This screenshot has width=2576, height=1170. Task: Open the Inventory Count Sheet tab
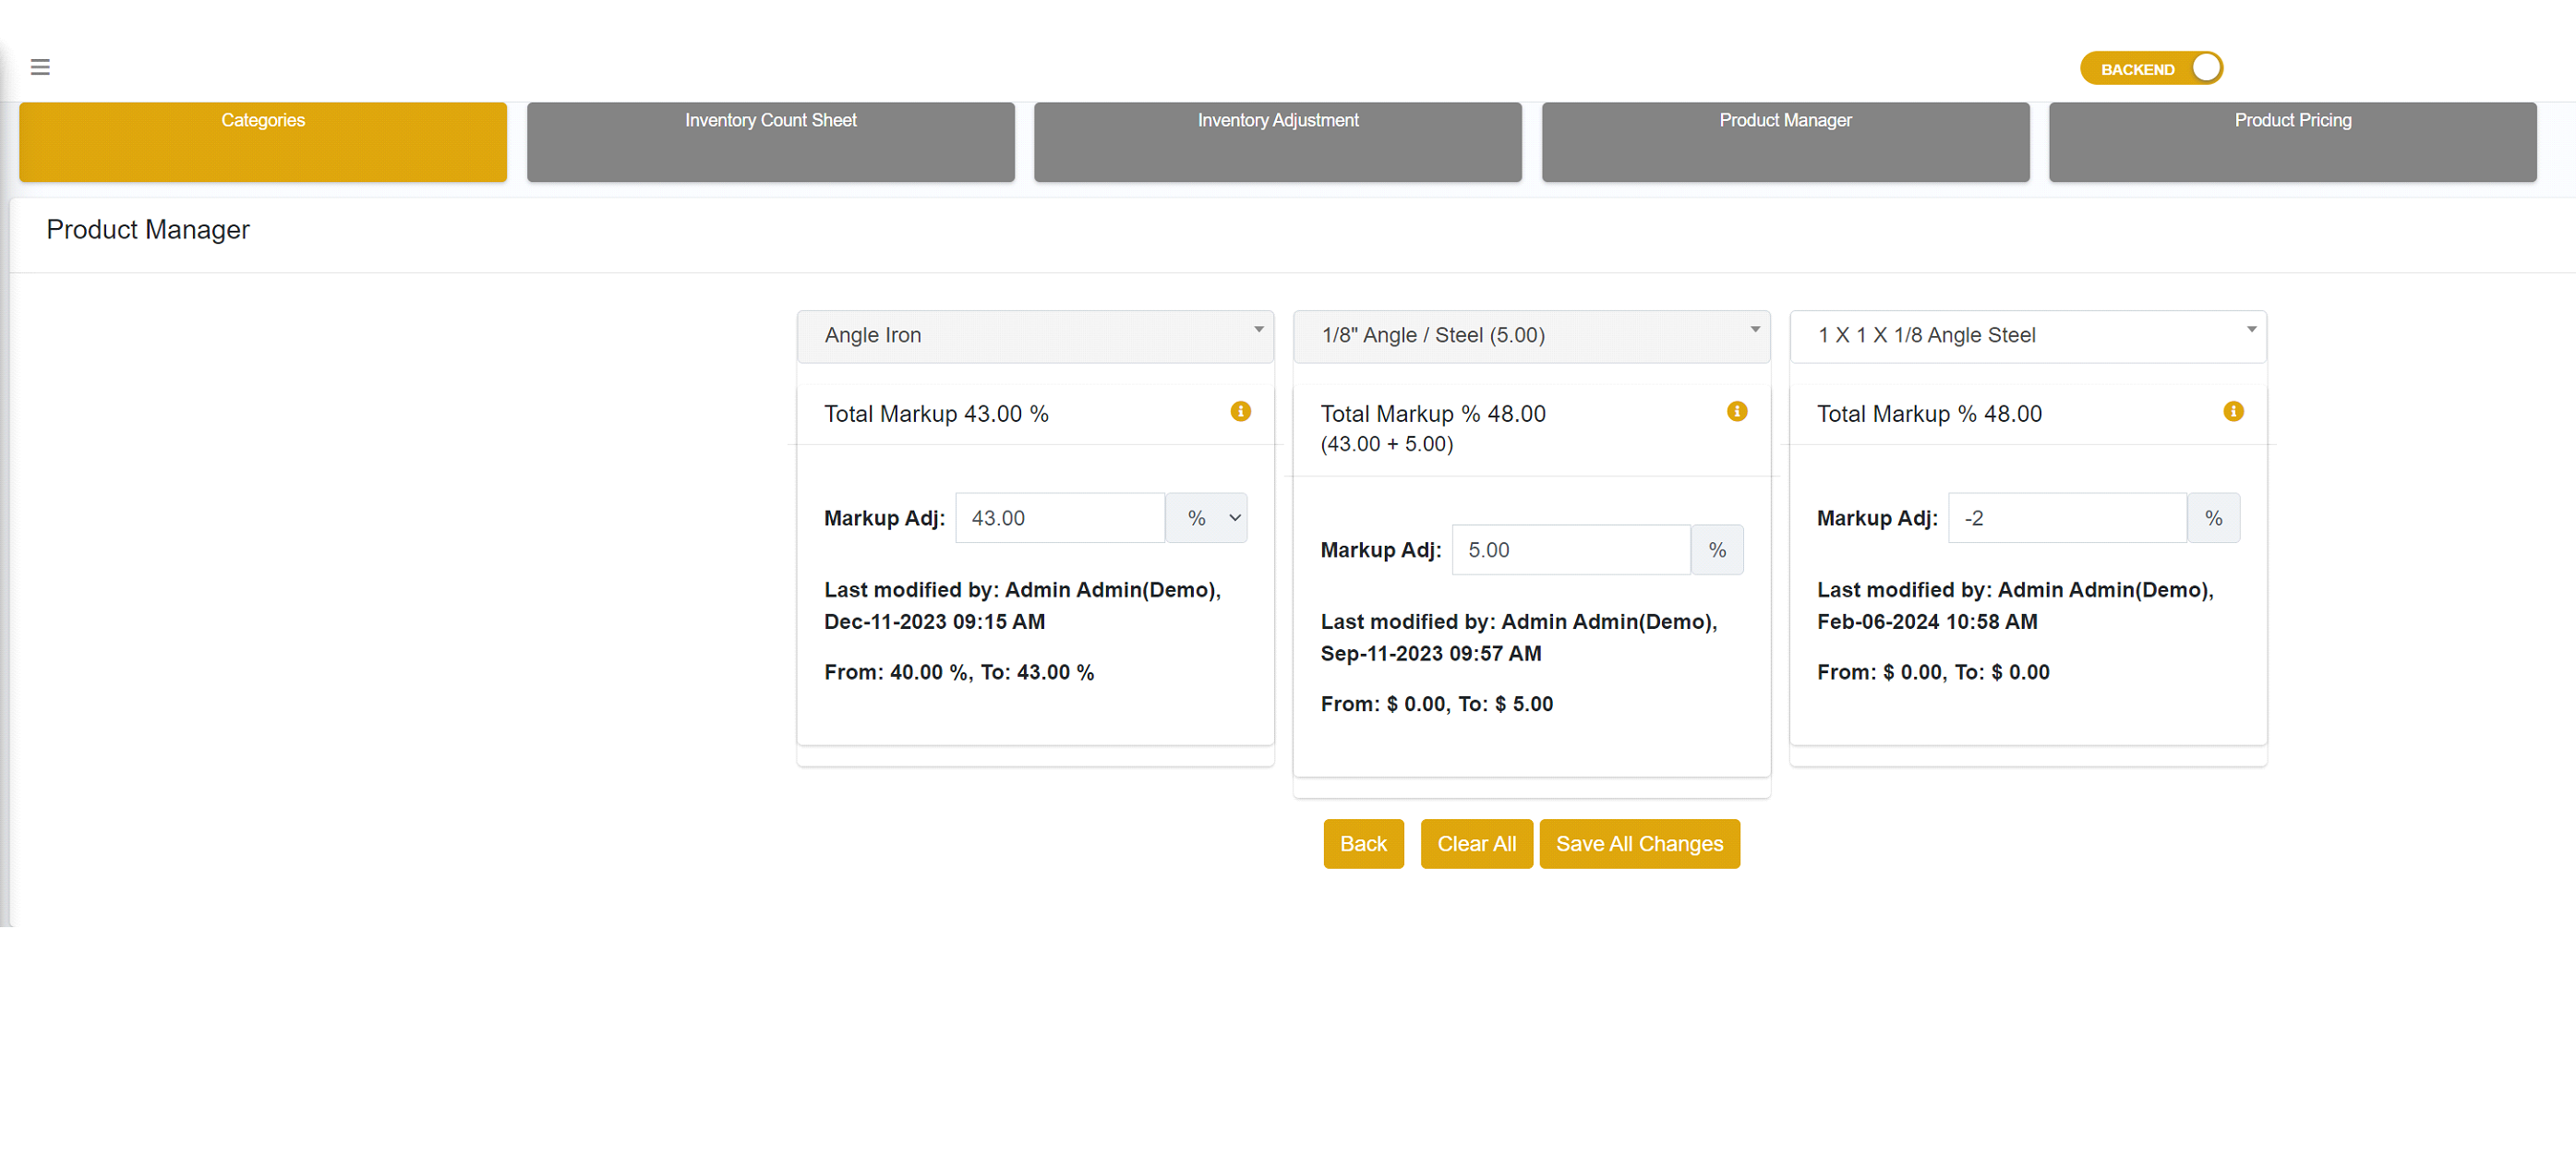tap(770, 141)
